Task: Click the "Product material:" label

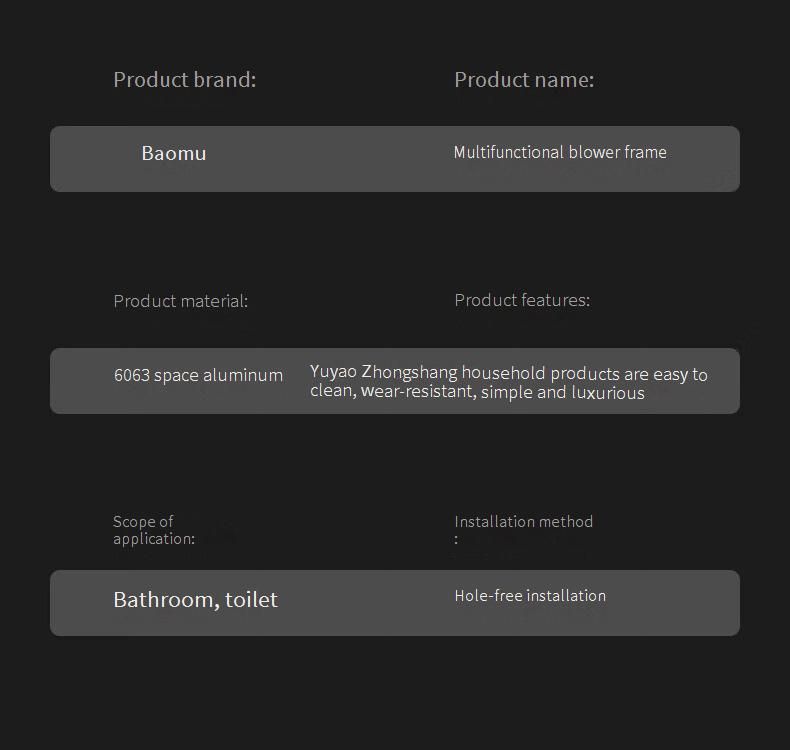Action: (180, 301)
